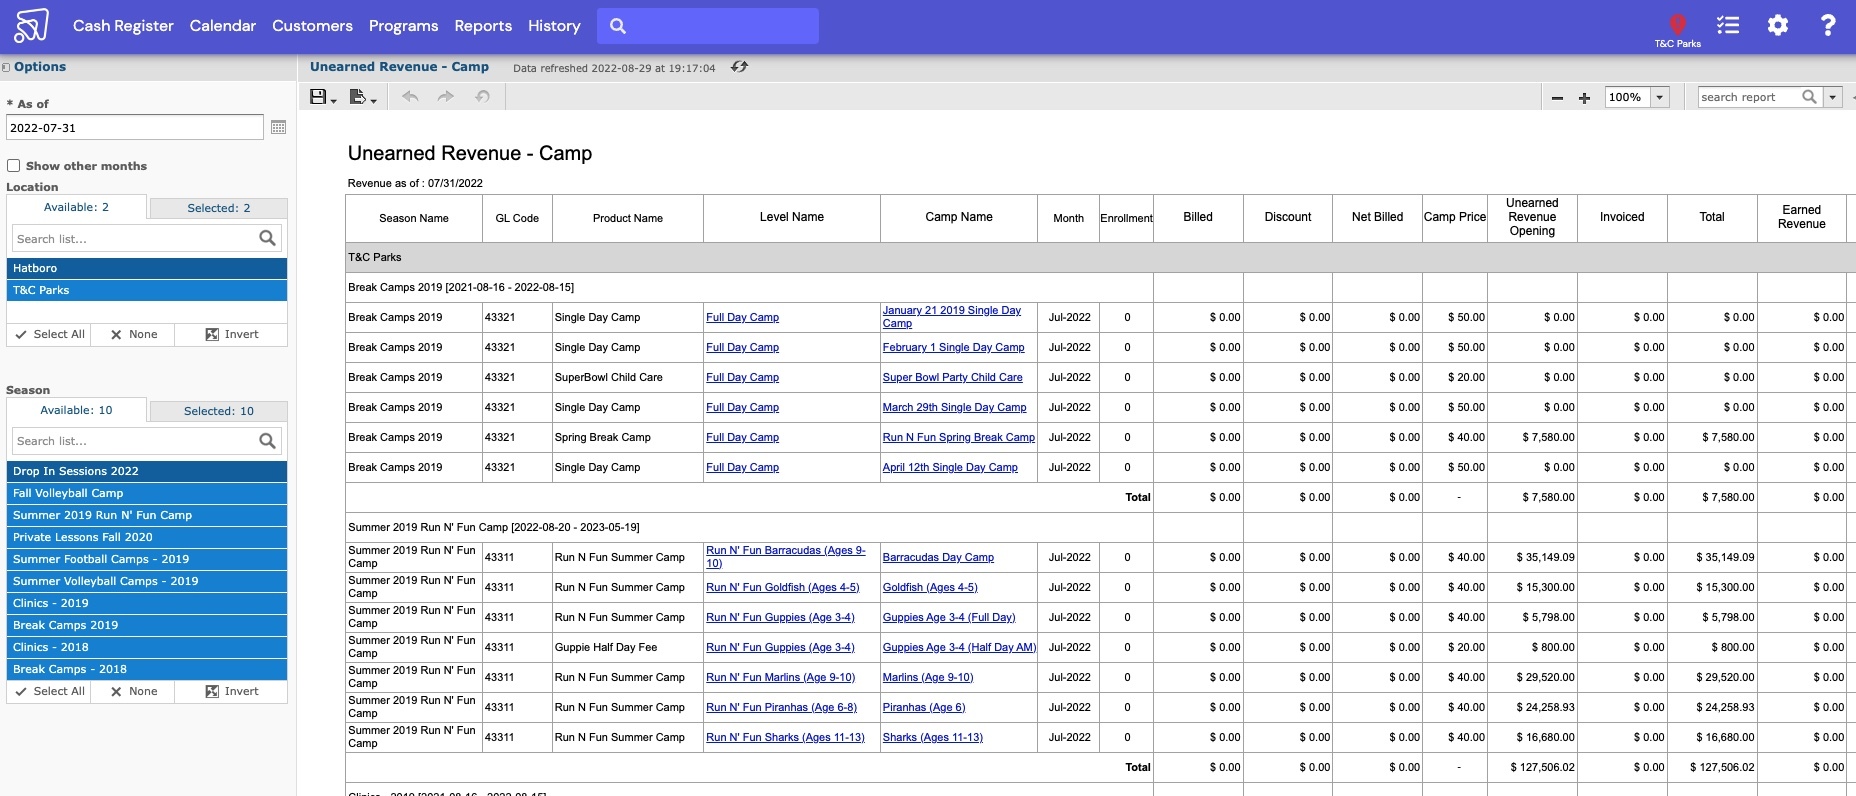Image resolution: width=1856 pixels, height=796 pixels.
Task: Open the Reports menu
Action: pyautogui.click(x=483, y=26)
